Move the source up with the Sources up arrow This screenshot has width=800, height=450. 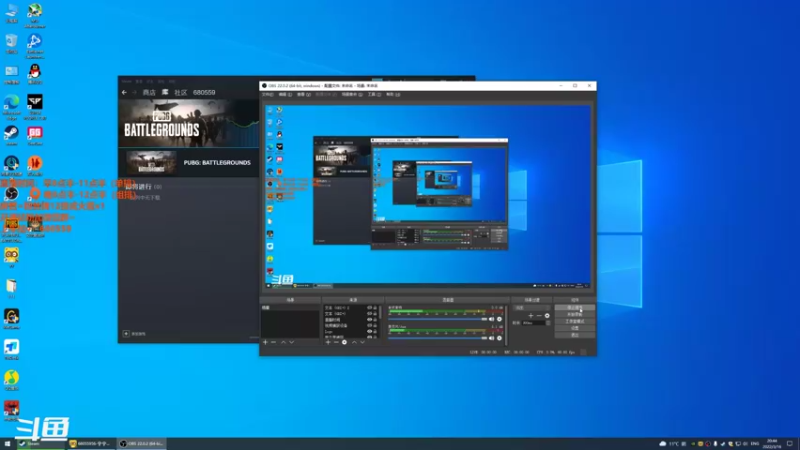click(354, 342)
